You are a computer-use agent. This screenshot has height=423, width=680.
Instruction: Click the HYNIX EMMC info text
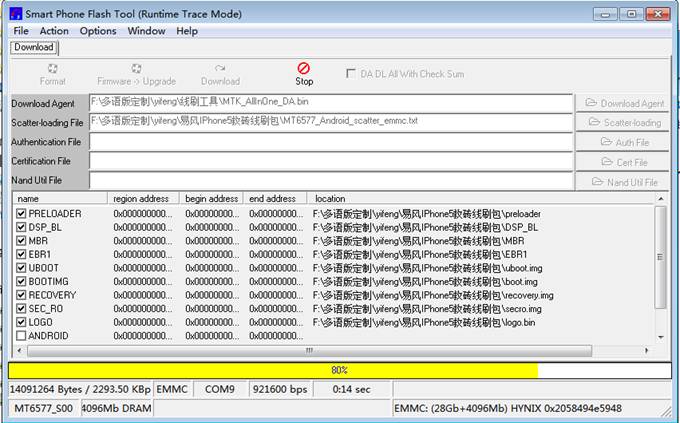[508, 409]
